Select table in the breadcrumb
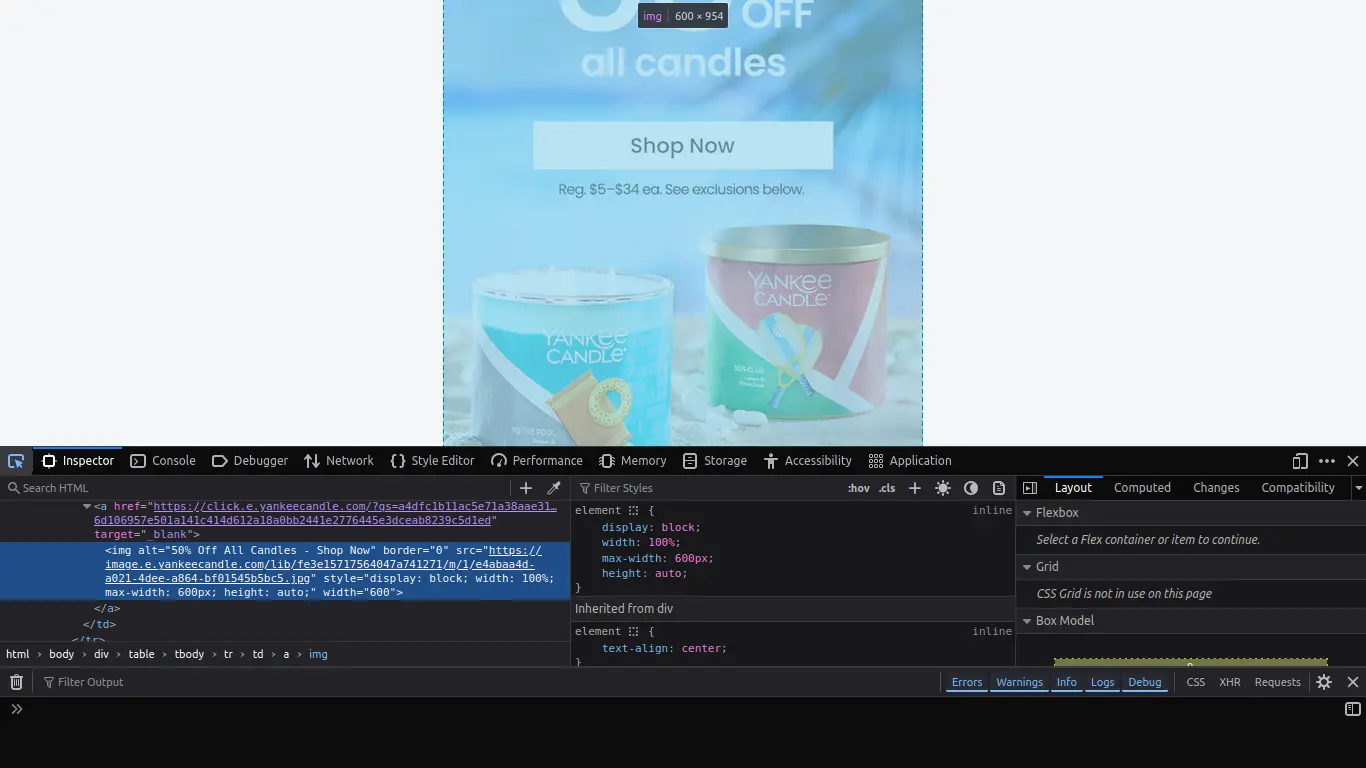The height and width of the screenshot is (768, 1366). pyautogui.click(x=141, y=654)
